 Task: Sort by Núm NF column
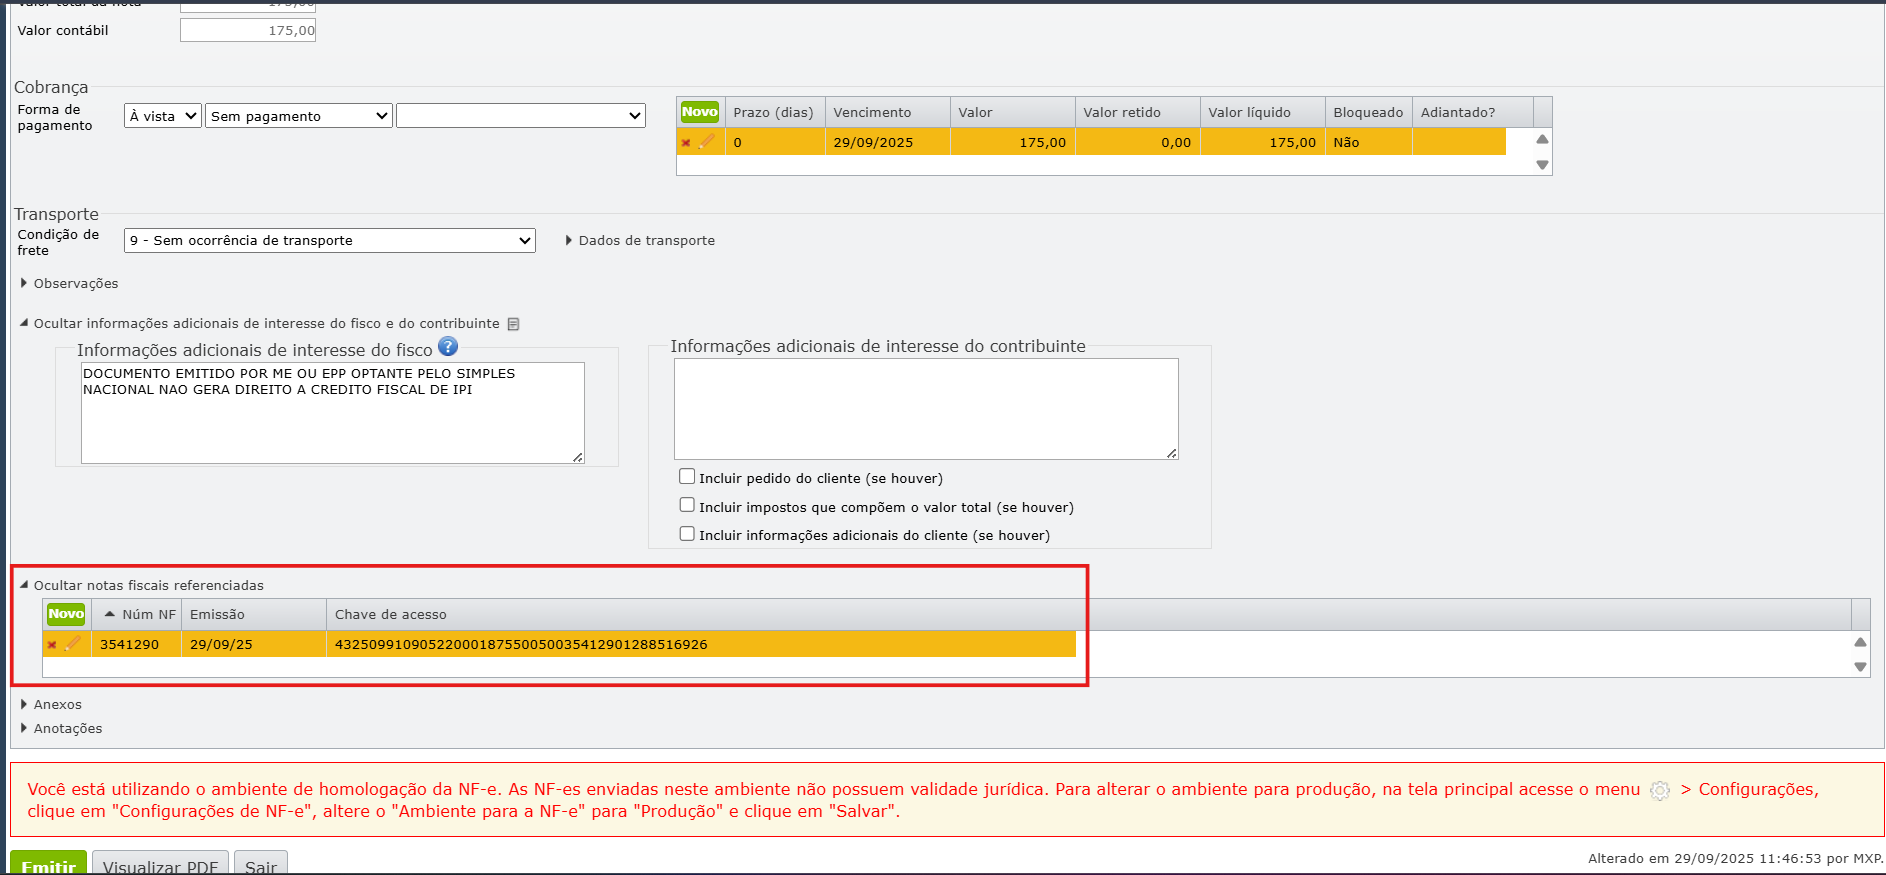pyautogui.click(x=139, y=614)
